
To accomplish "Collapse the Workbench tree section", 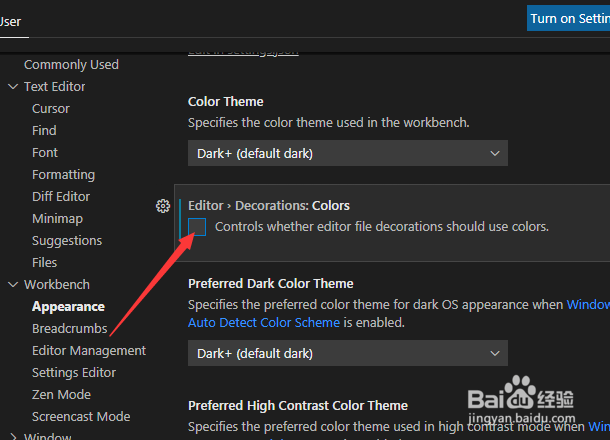I will [13, 284].
